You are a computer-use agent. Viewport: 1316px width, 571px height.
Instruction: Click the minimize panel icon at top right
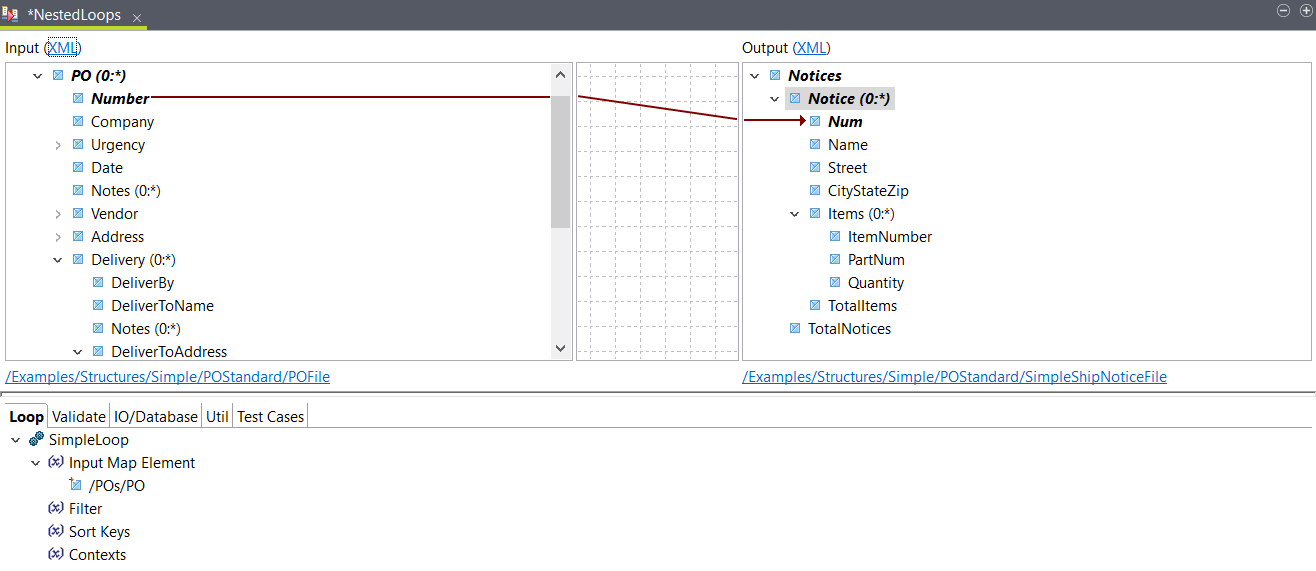pyautogui.click(x=1283, y=10)
